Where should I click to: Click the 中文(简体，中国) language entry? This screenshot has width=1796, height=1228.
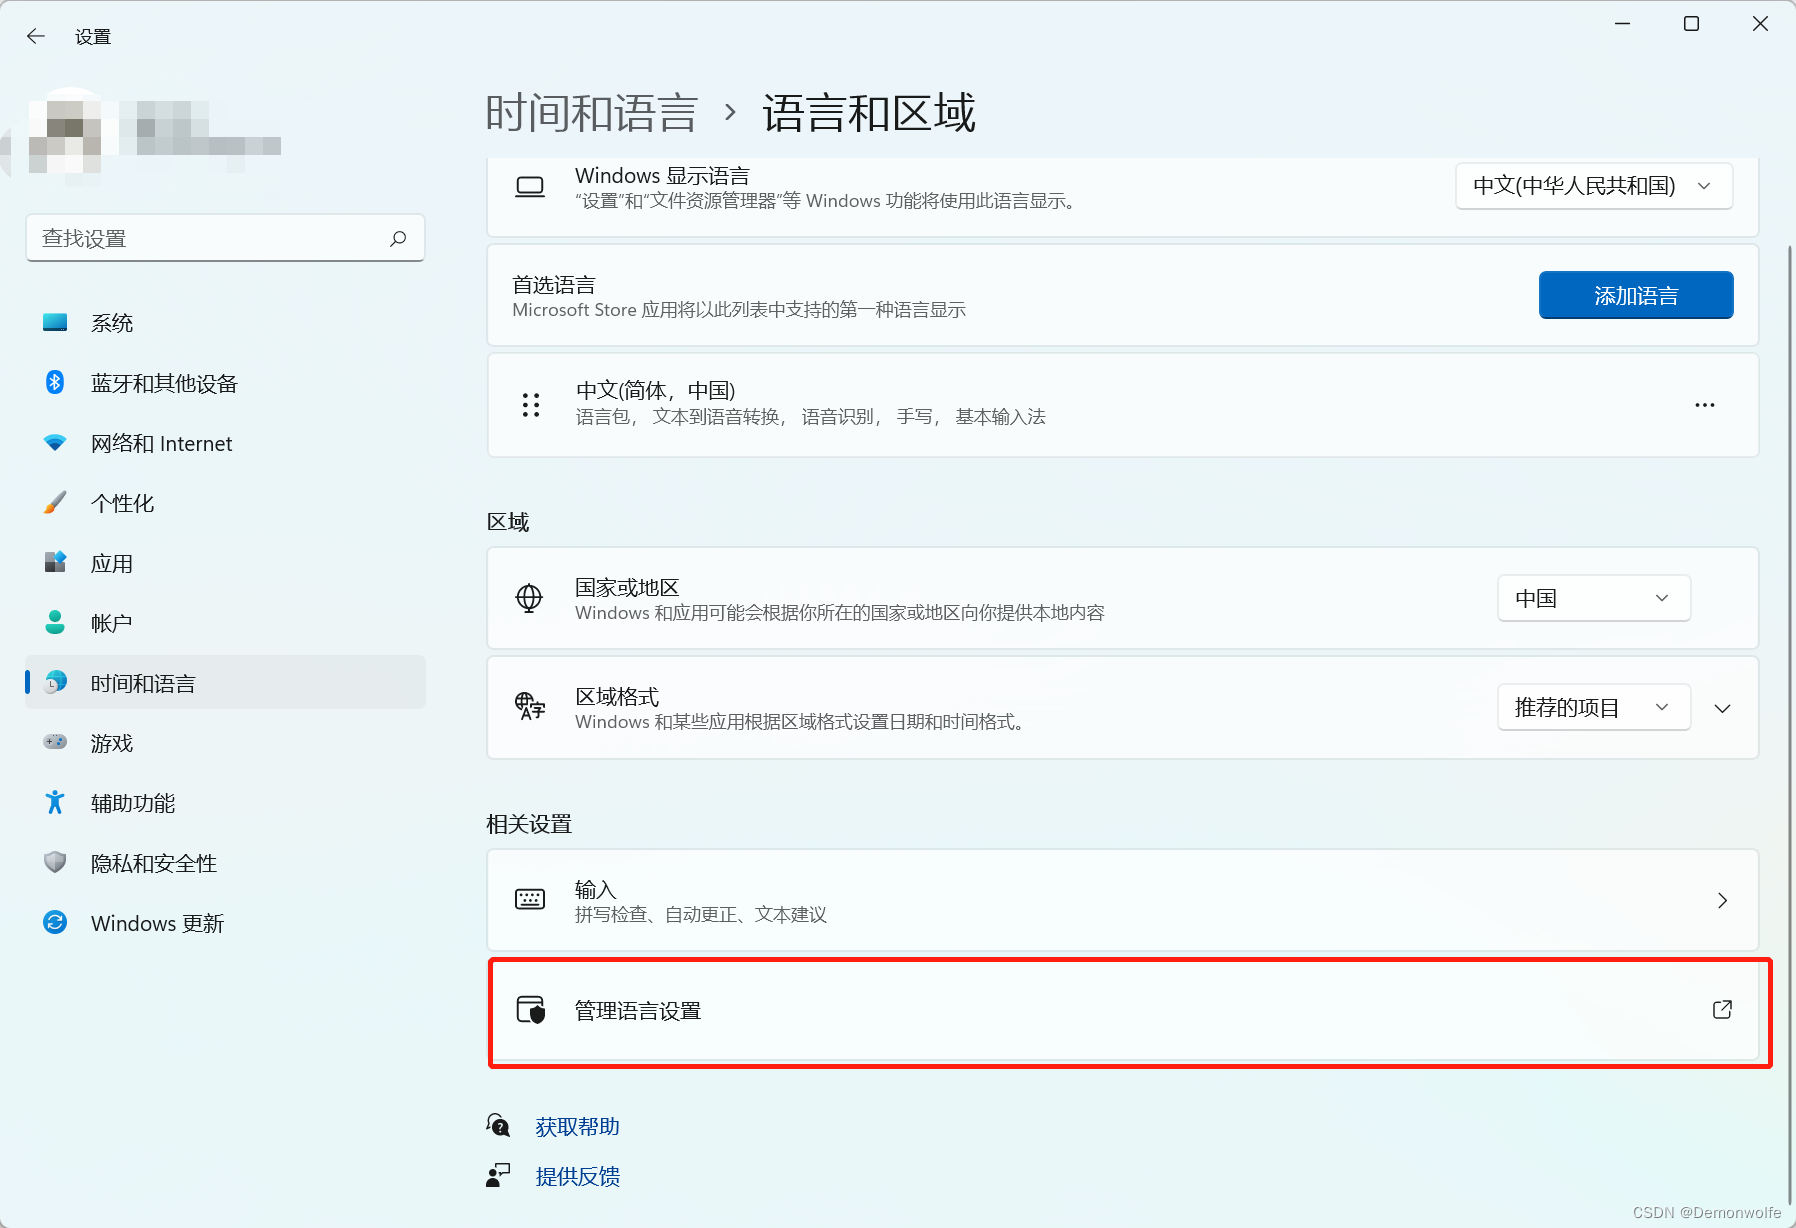[x=1123, y=405]
